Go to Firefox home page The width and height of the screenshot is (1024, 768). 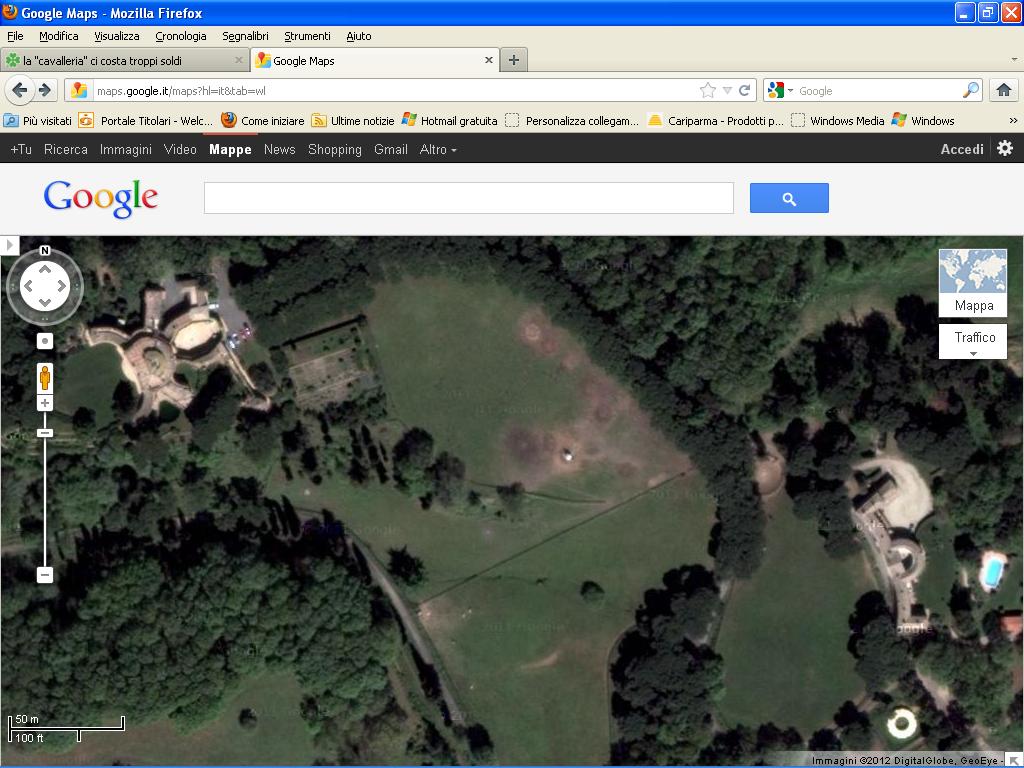pyautogui.click(x=1004, y=91)
